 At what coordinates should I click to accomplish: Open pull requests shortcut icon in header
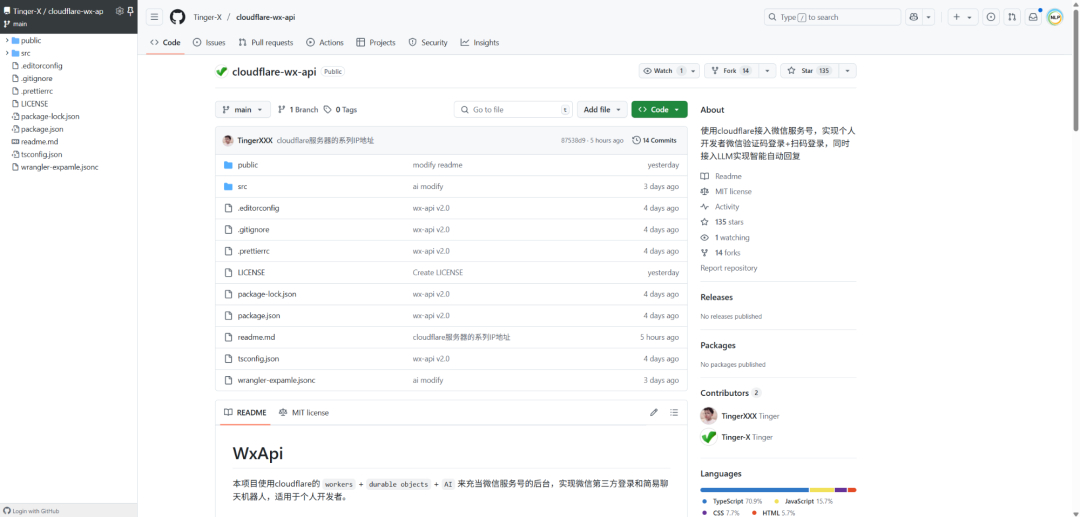click(1011, 17)
